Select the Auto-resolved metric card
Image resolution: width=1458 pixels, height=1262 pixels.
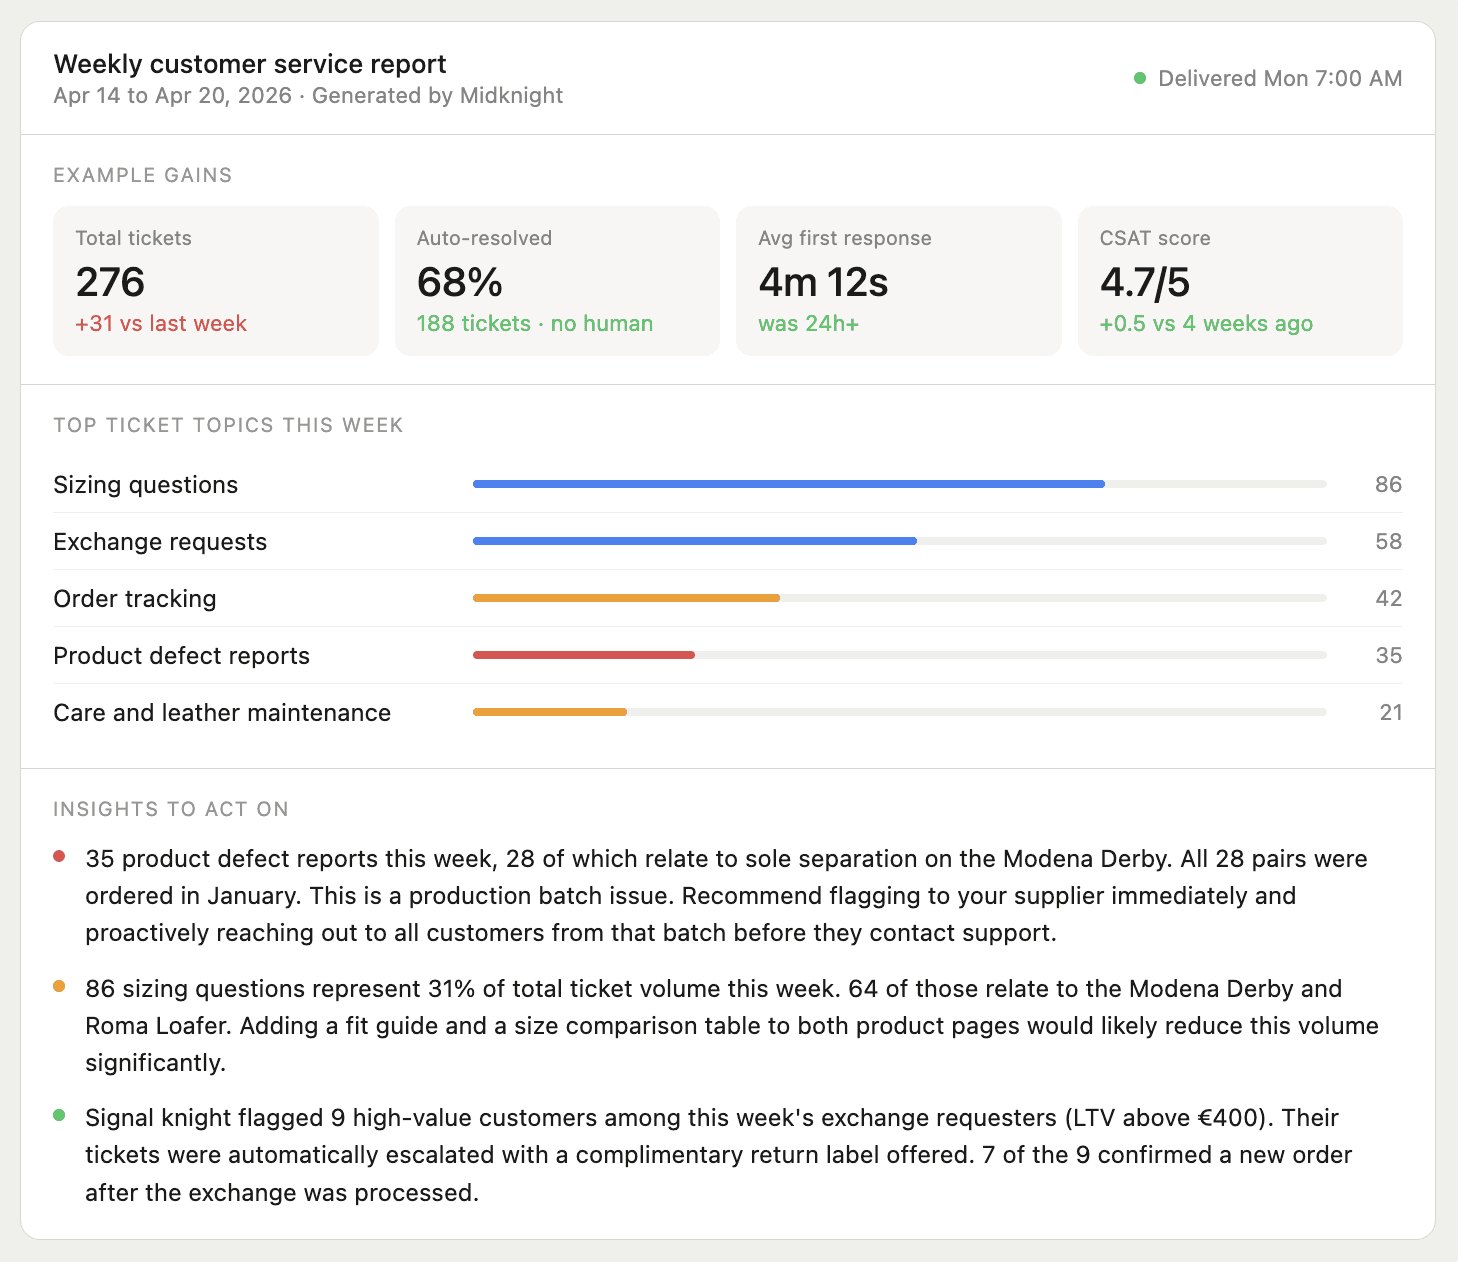tap(557, 281)
